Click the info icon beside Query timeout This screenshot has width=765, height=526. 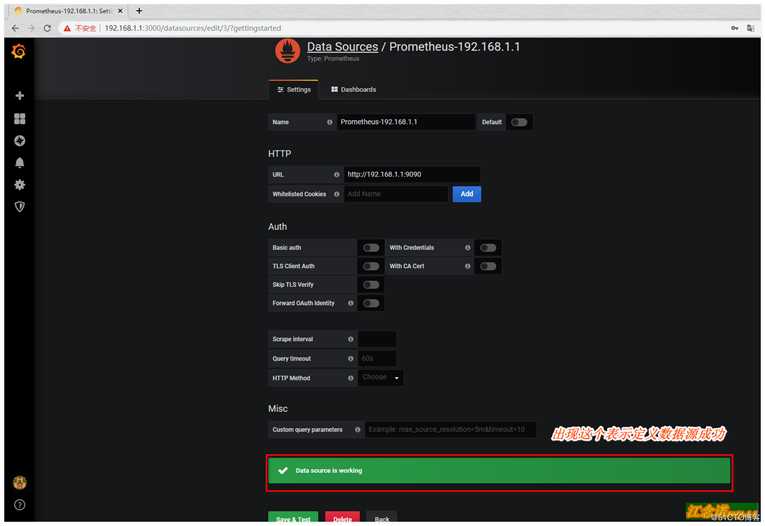(x=350, y=359)
